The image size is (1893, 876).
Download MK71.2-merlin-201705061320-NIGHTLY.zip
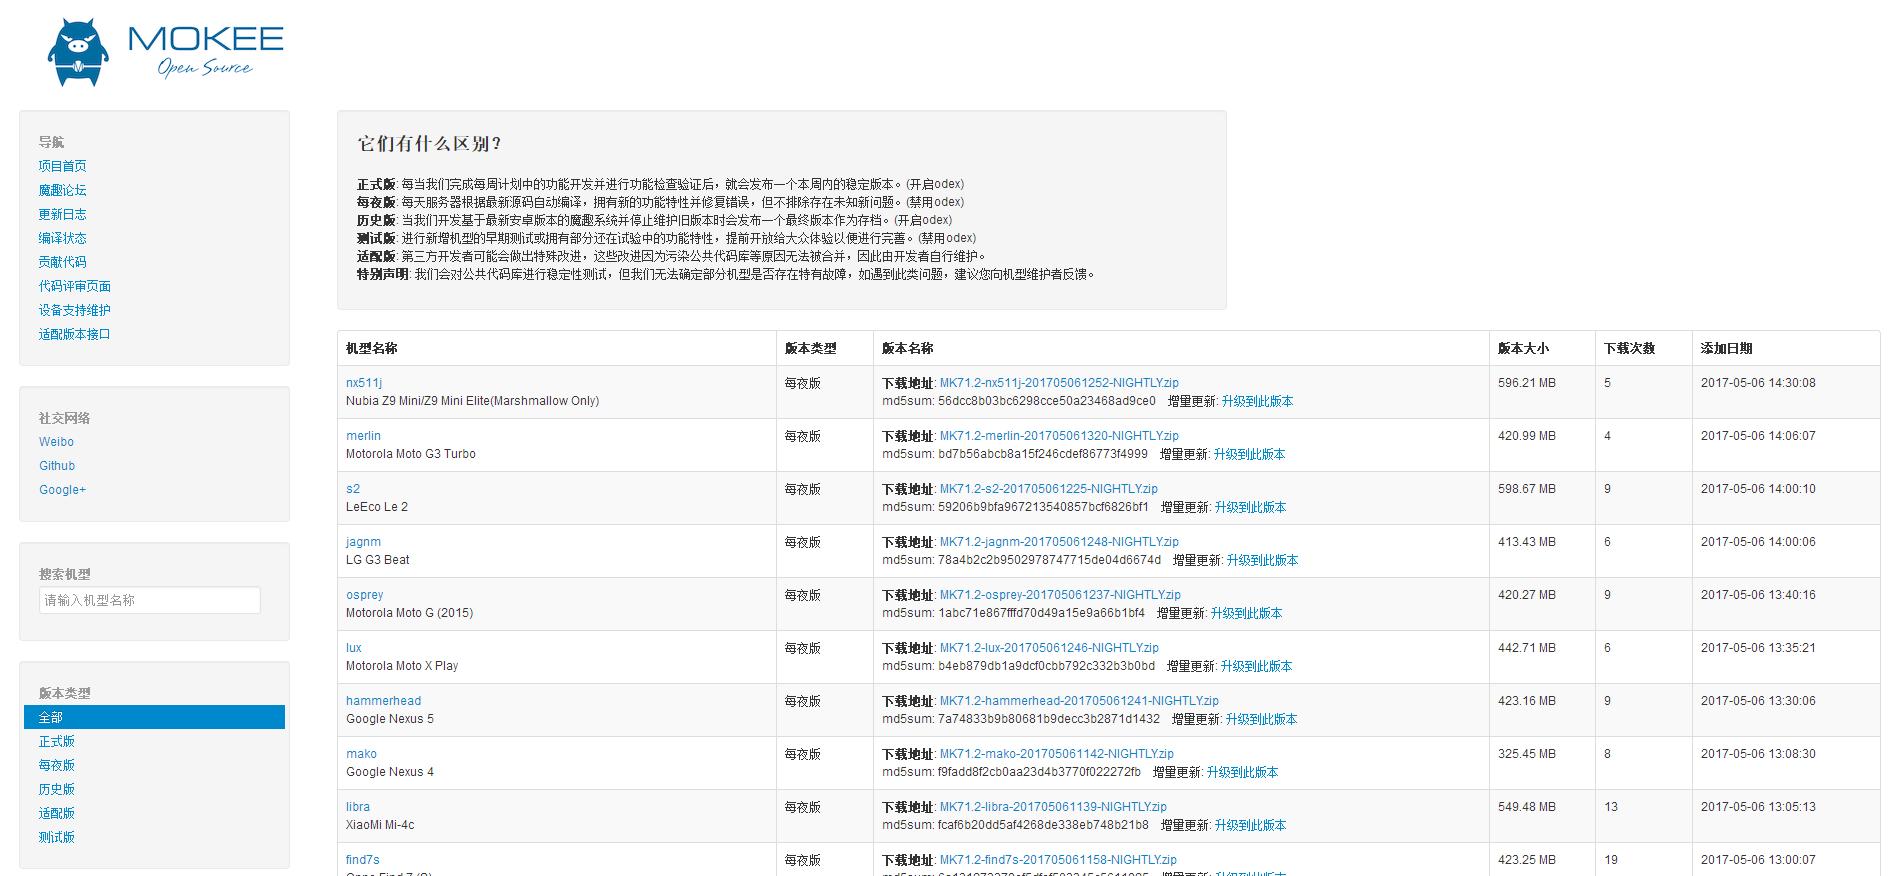[1059, 436]
